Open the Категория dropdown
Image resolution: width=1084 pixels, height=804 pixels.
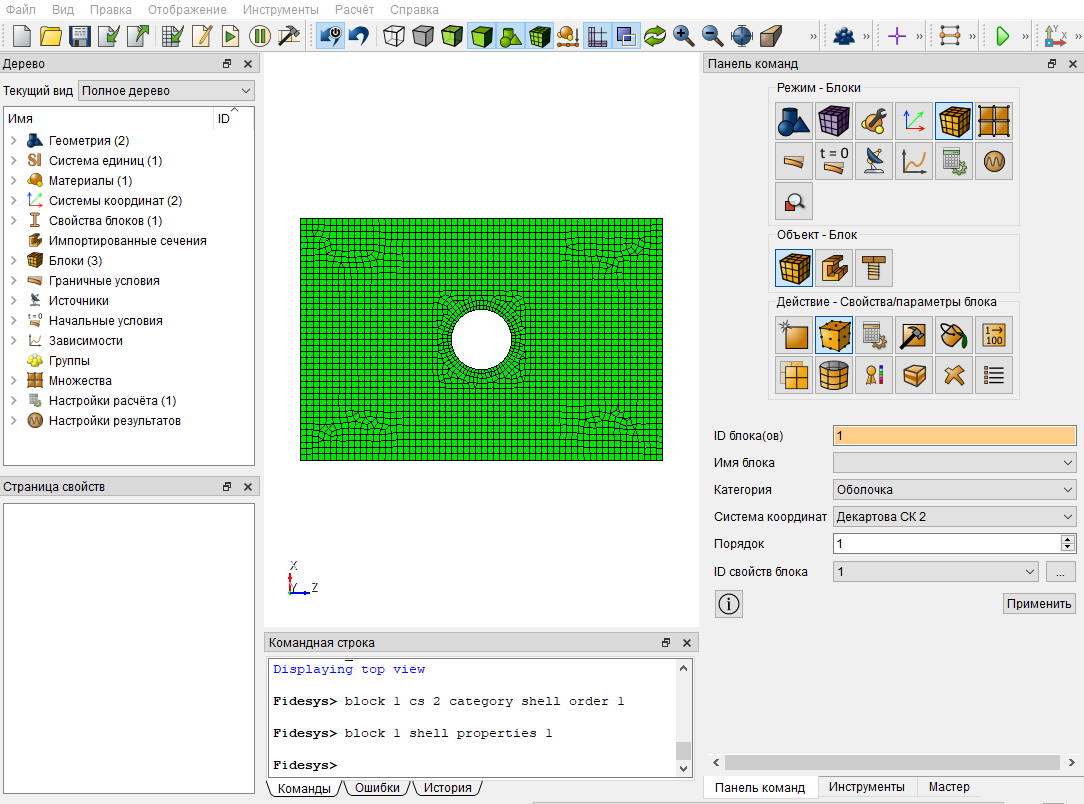(x=954, y=489)
